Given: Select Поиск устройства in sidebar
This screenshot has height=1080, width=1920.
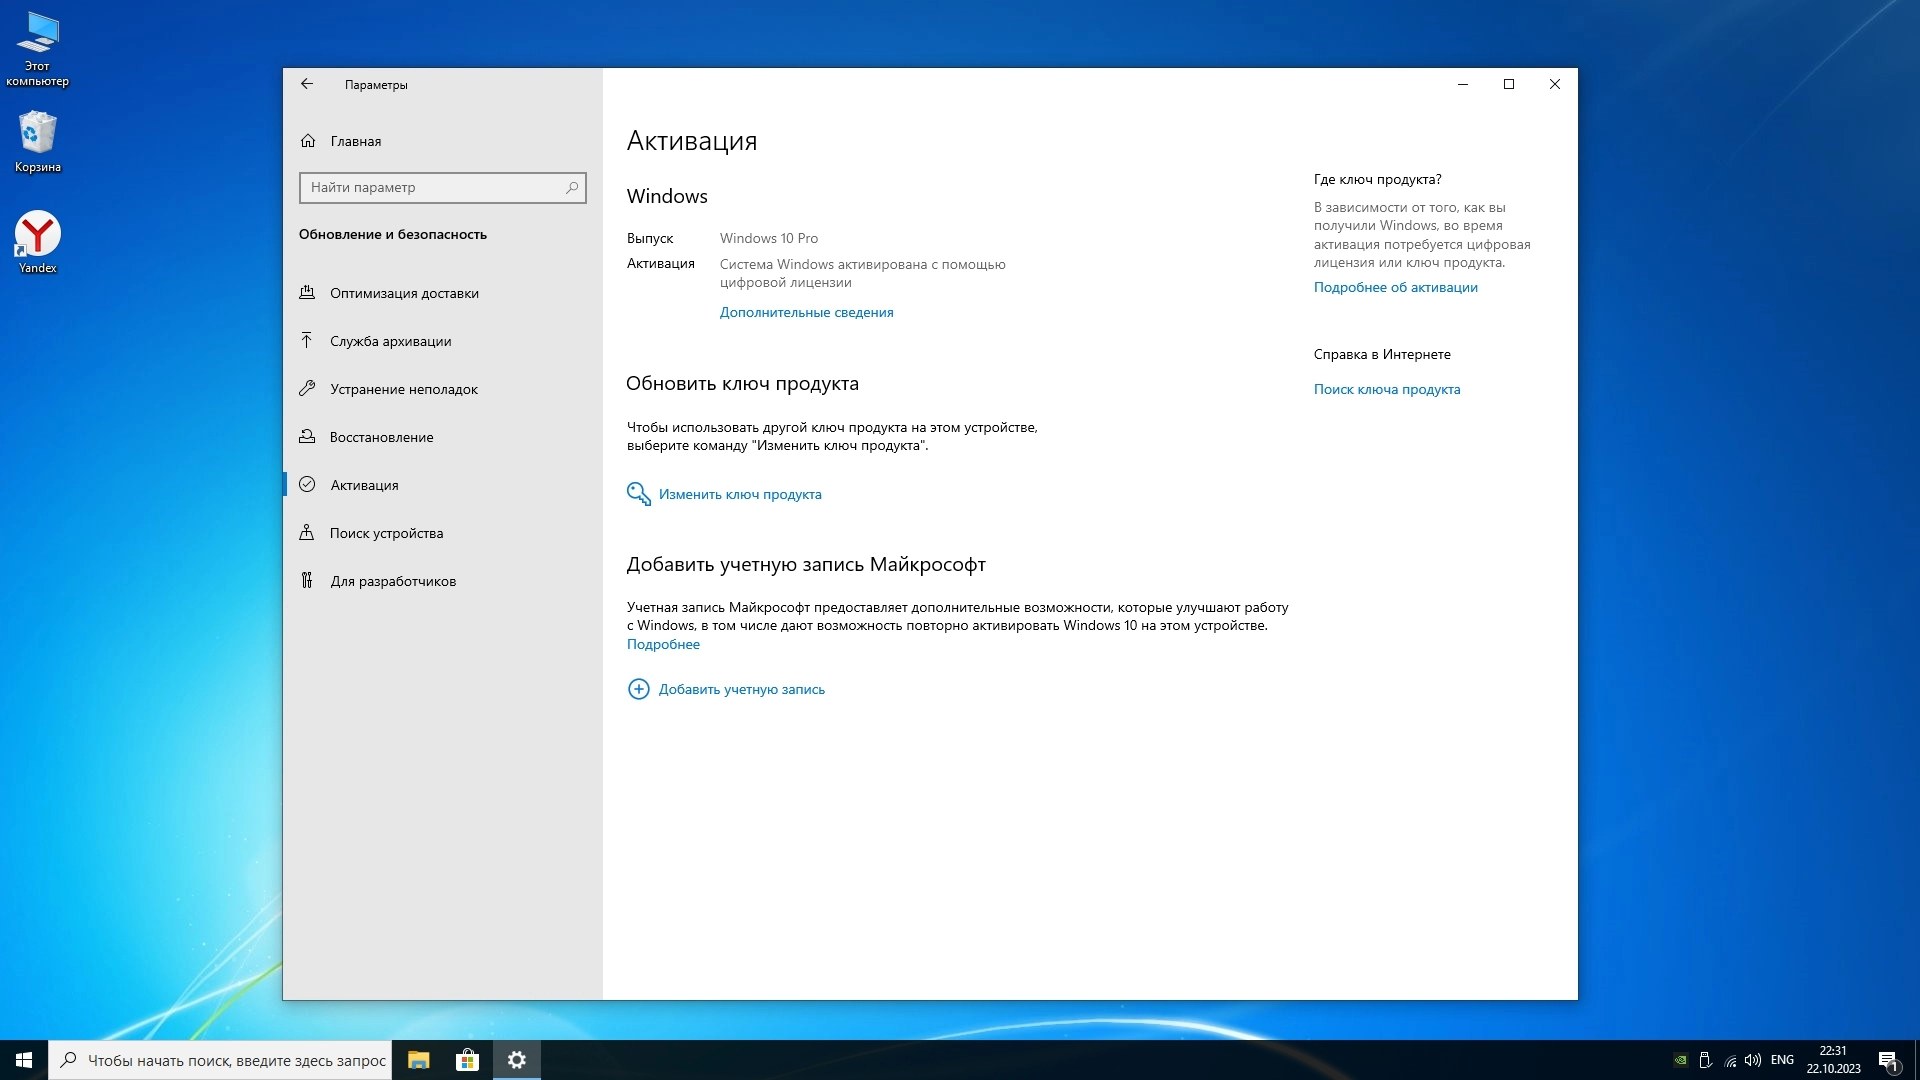Looking at the screenshot, I should pyautogui.click(x=386, y=533).
